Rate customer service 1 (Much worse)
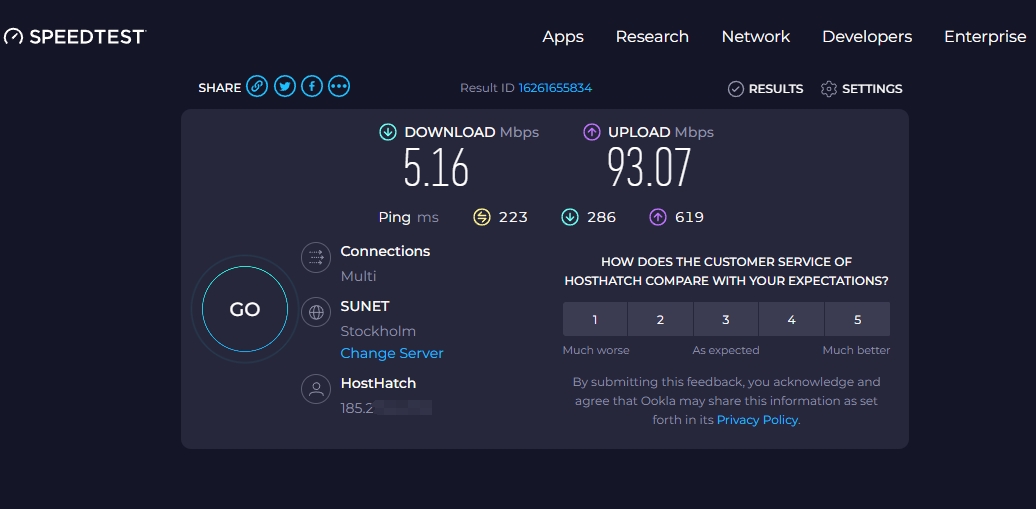This screenshot has height=509, width=1036. (x=595, y=319)
